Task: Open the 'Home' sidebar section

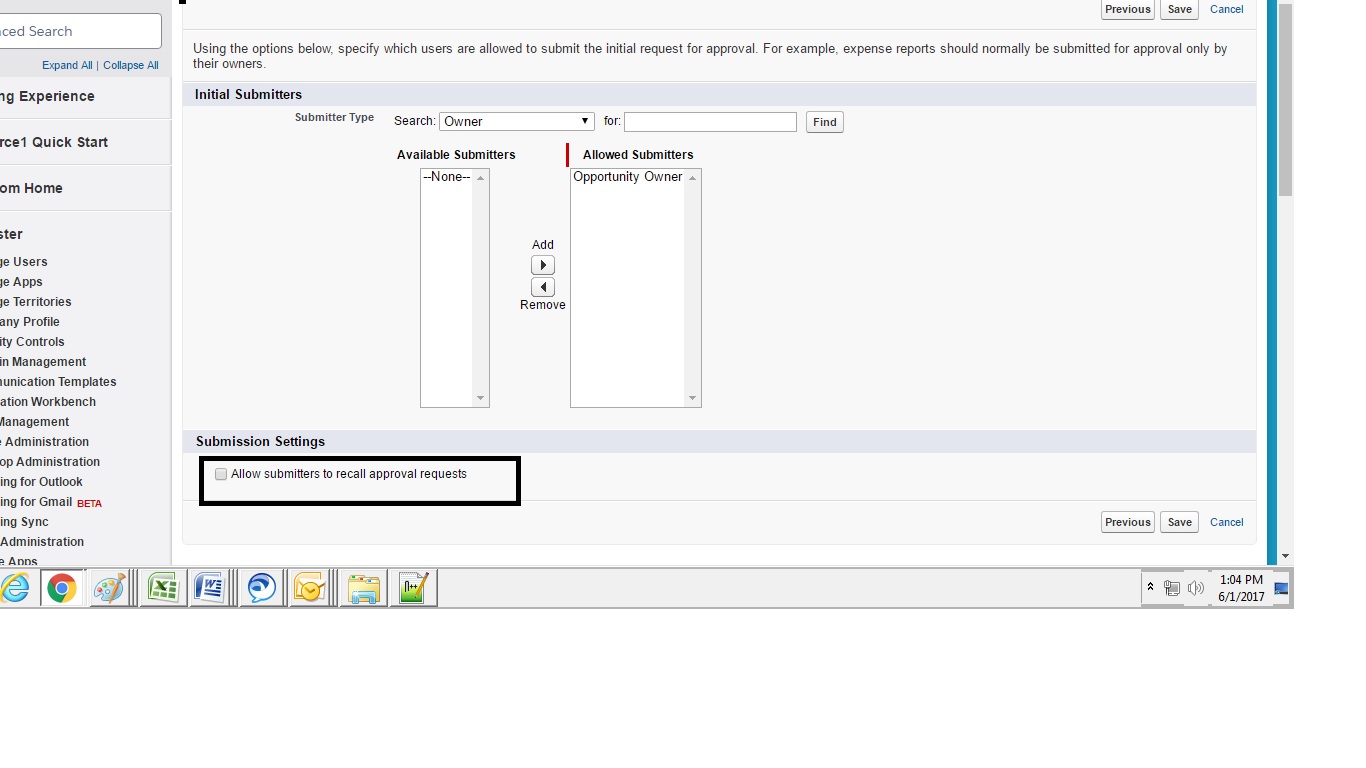Action: pyautogui.click(x=31, y=188)
